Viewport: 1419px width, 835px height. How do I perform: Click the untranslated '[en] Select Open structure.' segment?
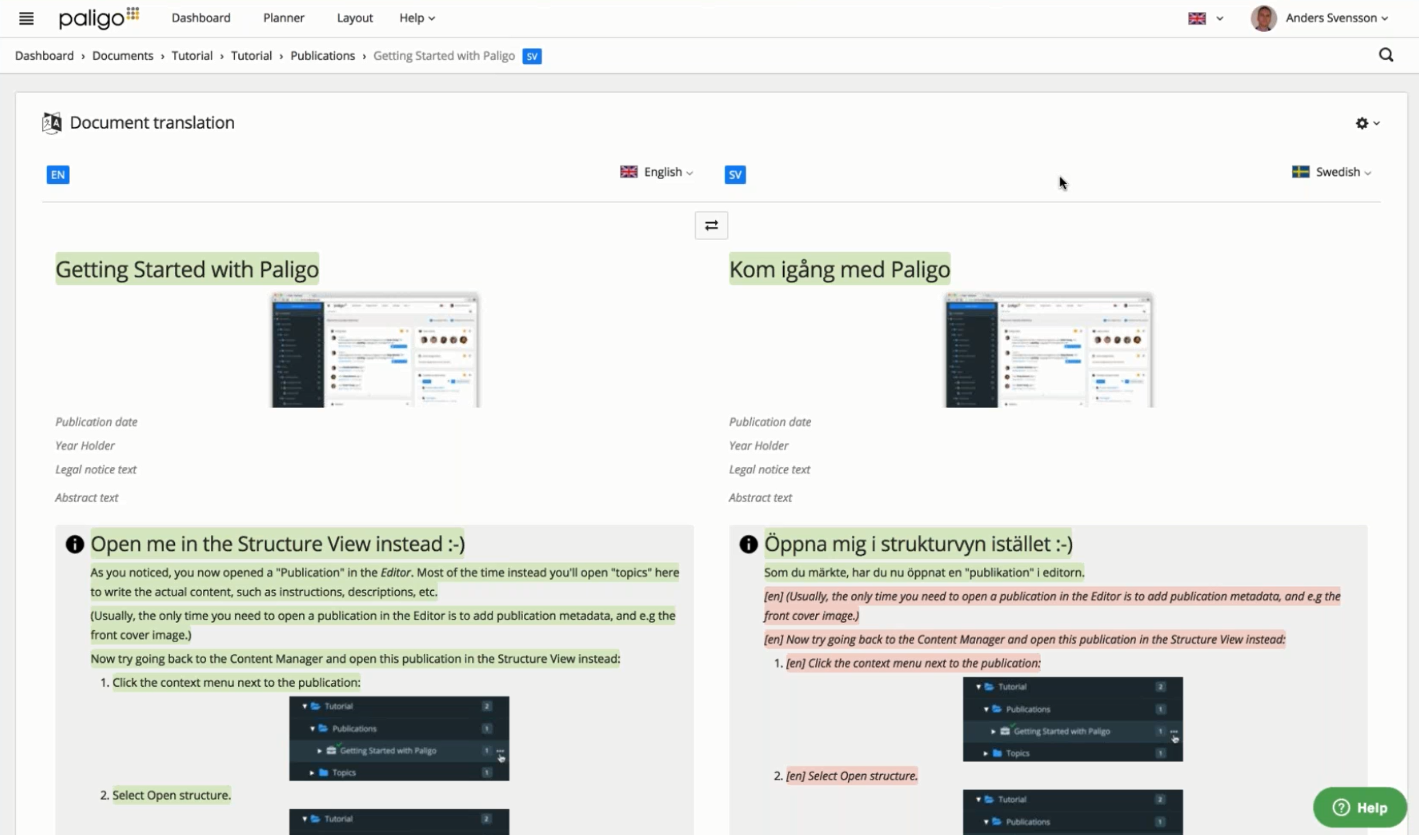point(852,776)
